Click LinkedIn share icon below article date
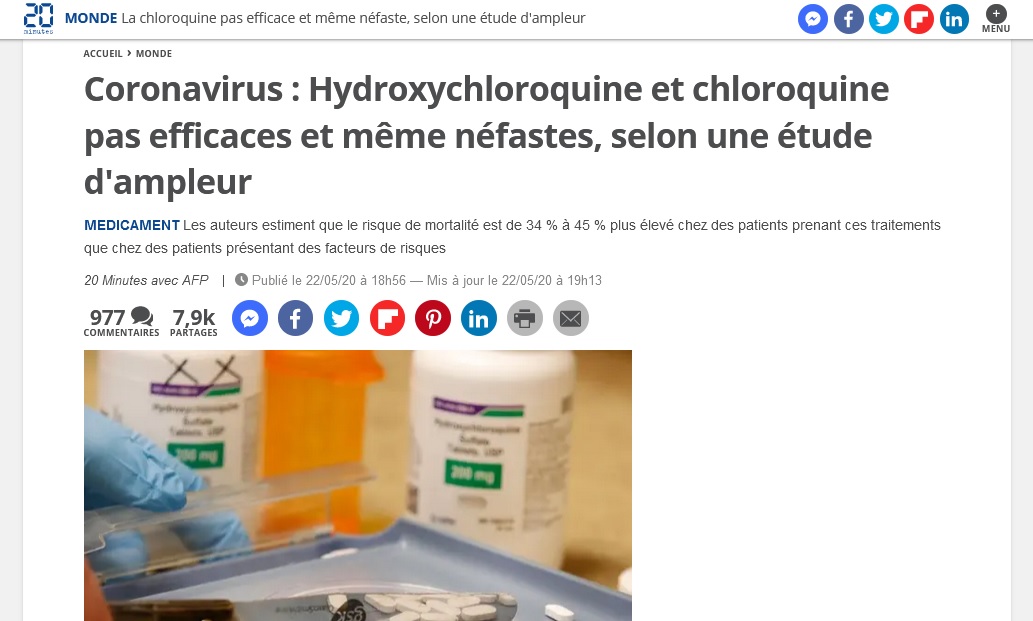This screenshot has height=621, width=1033. (x=479, y=319)
